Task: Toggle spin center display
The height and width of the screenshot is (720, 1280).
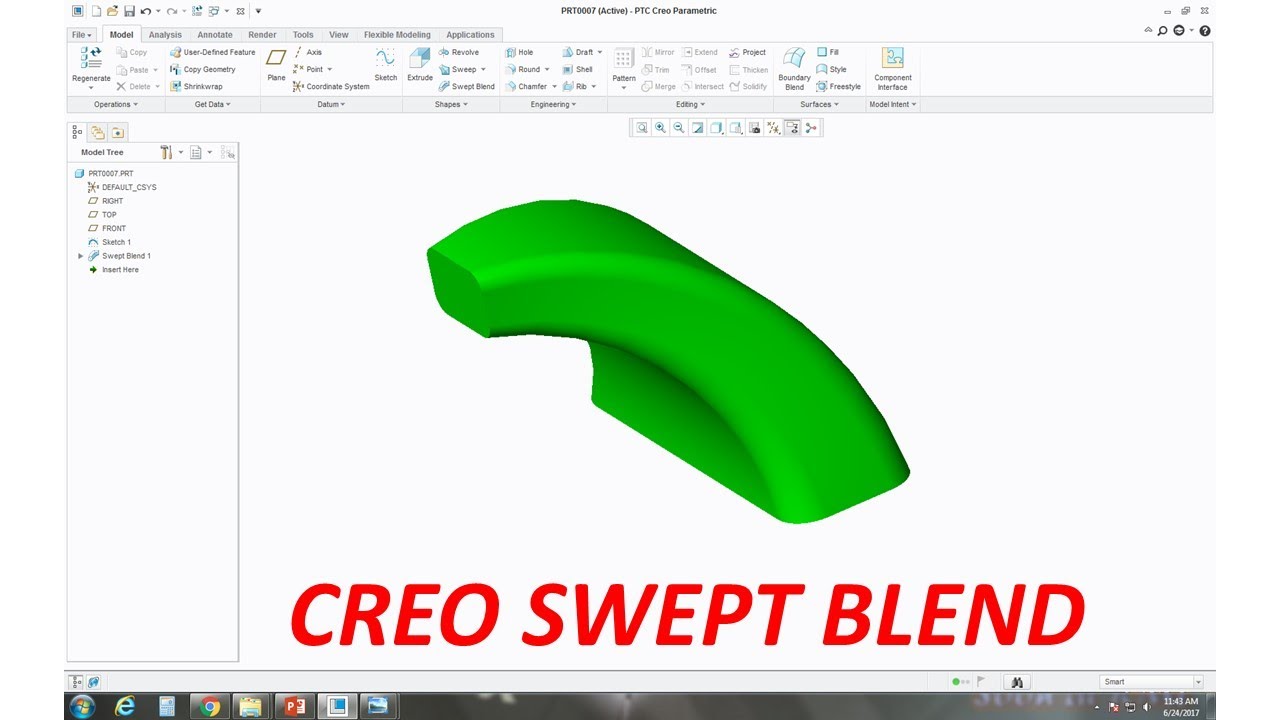Action: tap(810, 127)
